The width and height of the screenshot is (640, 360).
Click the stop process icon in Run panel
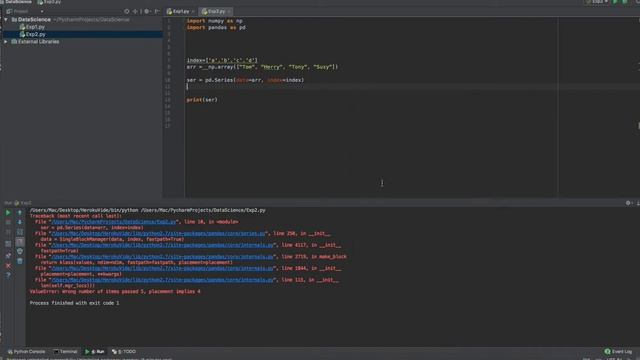point(8,222)
